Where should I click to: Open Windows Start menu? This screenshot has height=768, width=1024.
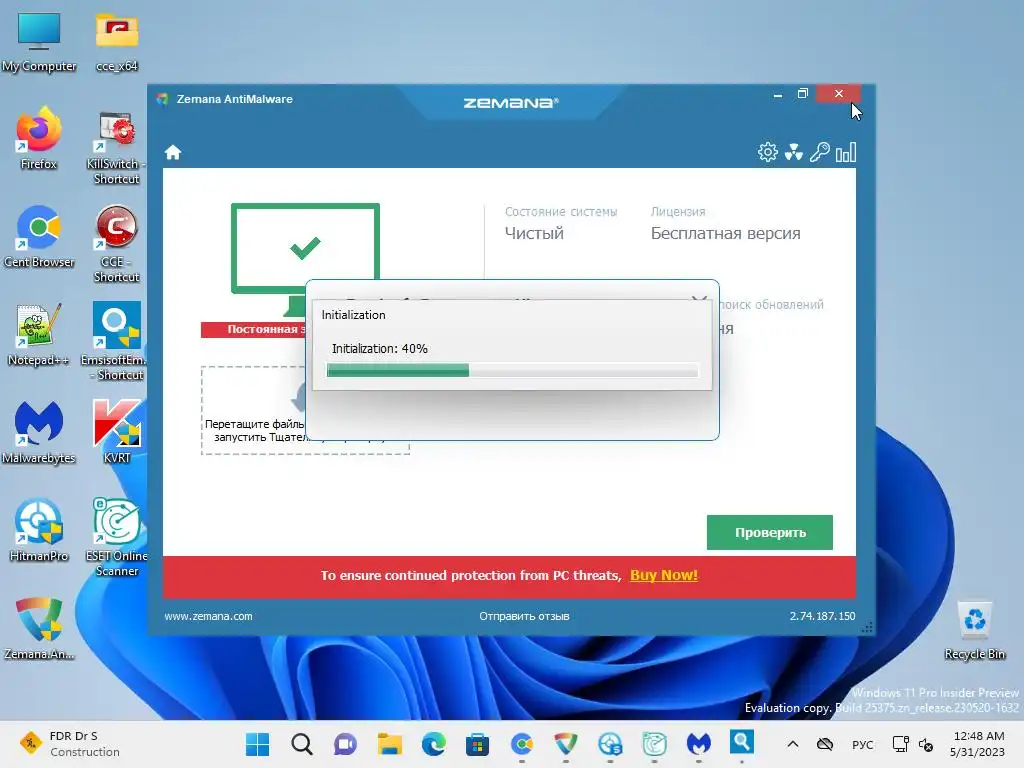point(257,744)
